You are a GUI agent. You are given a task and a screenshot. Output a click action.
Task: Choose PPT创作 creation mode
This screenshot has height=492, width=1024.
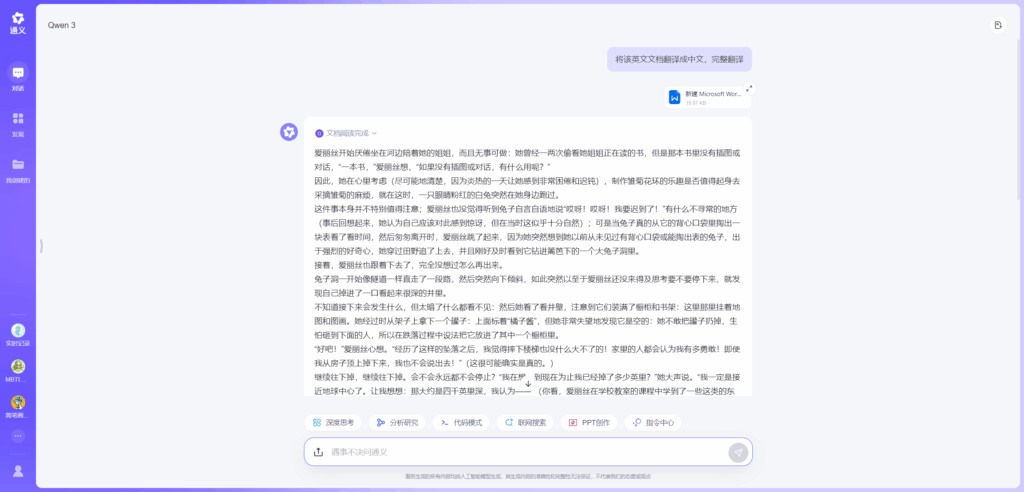589,423
